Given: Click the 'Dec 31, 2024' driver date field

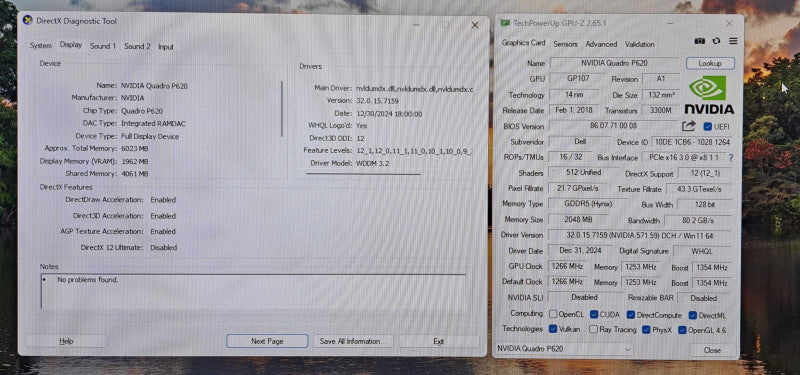Looking at the screenshot, I should coord(580,251).
